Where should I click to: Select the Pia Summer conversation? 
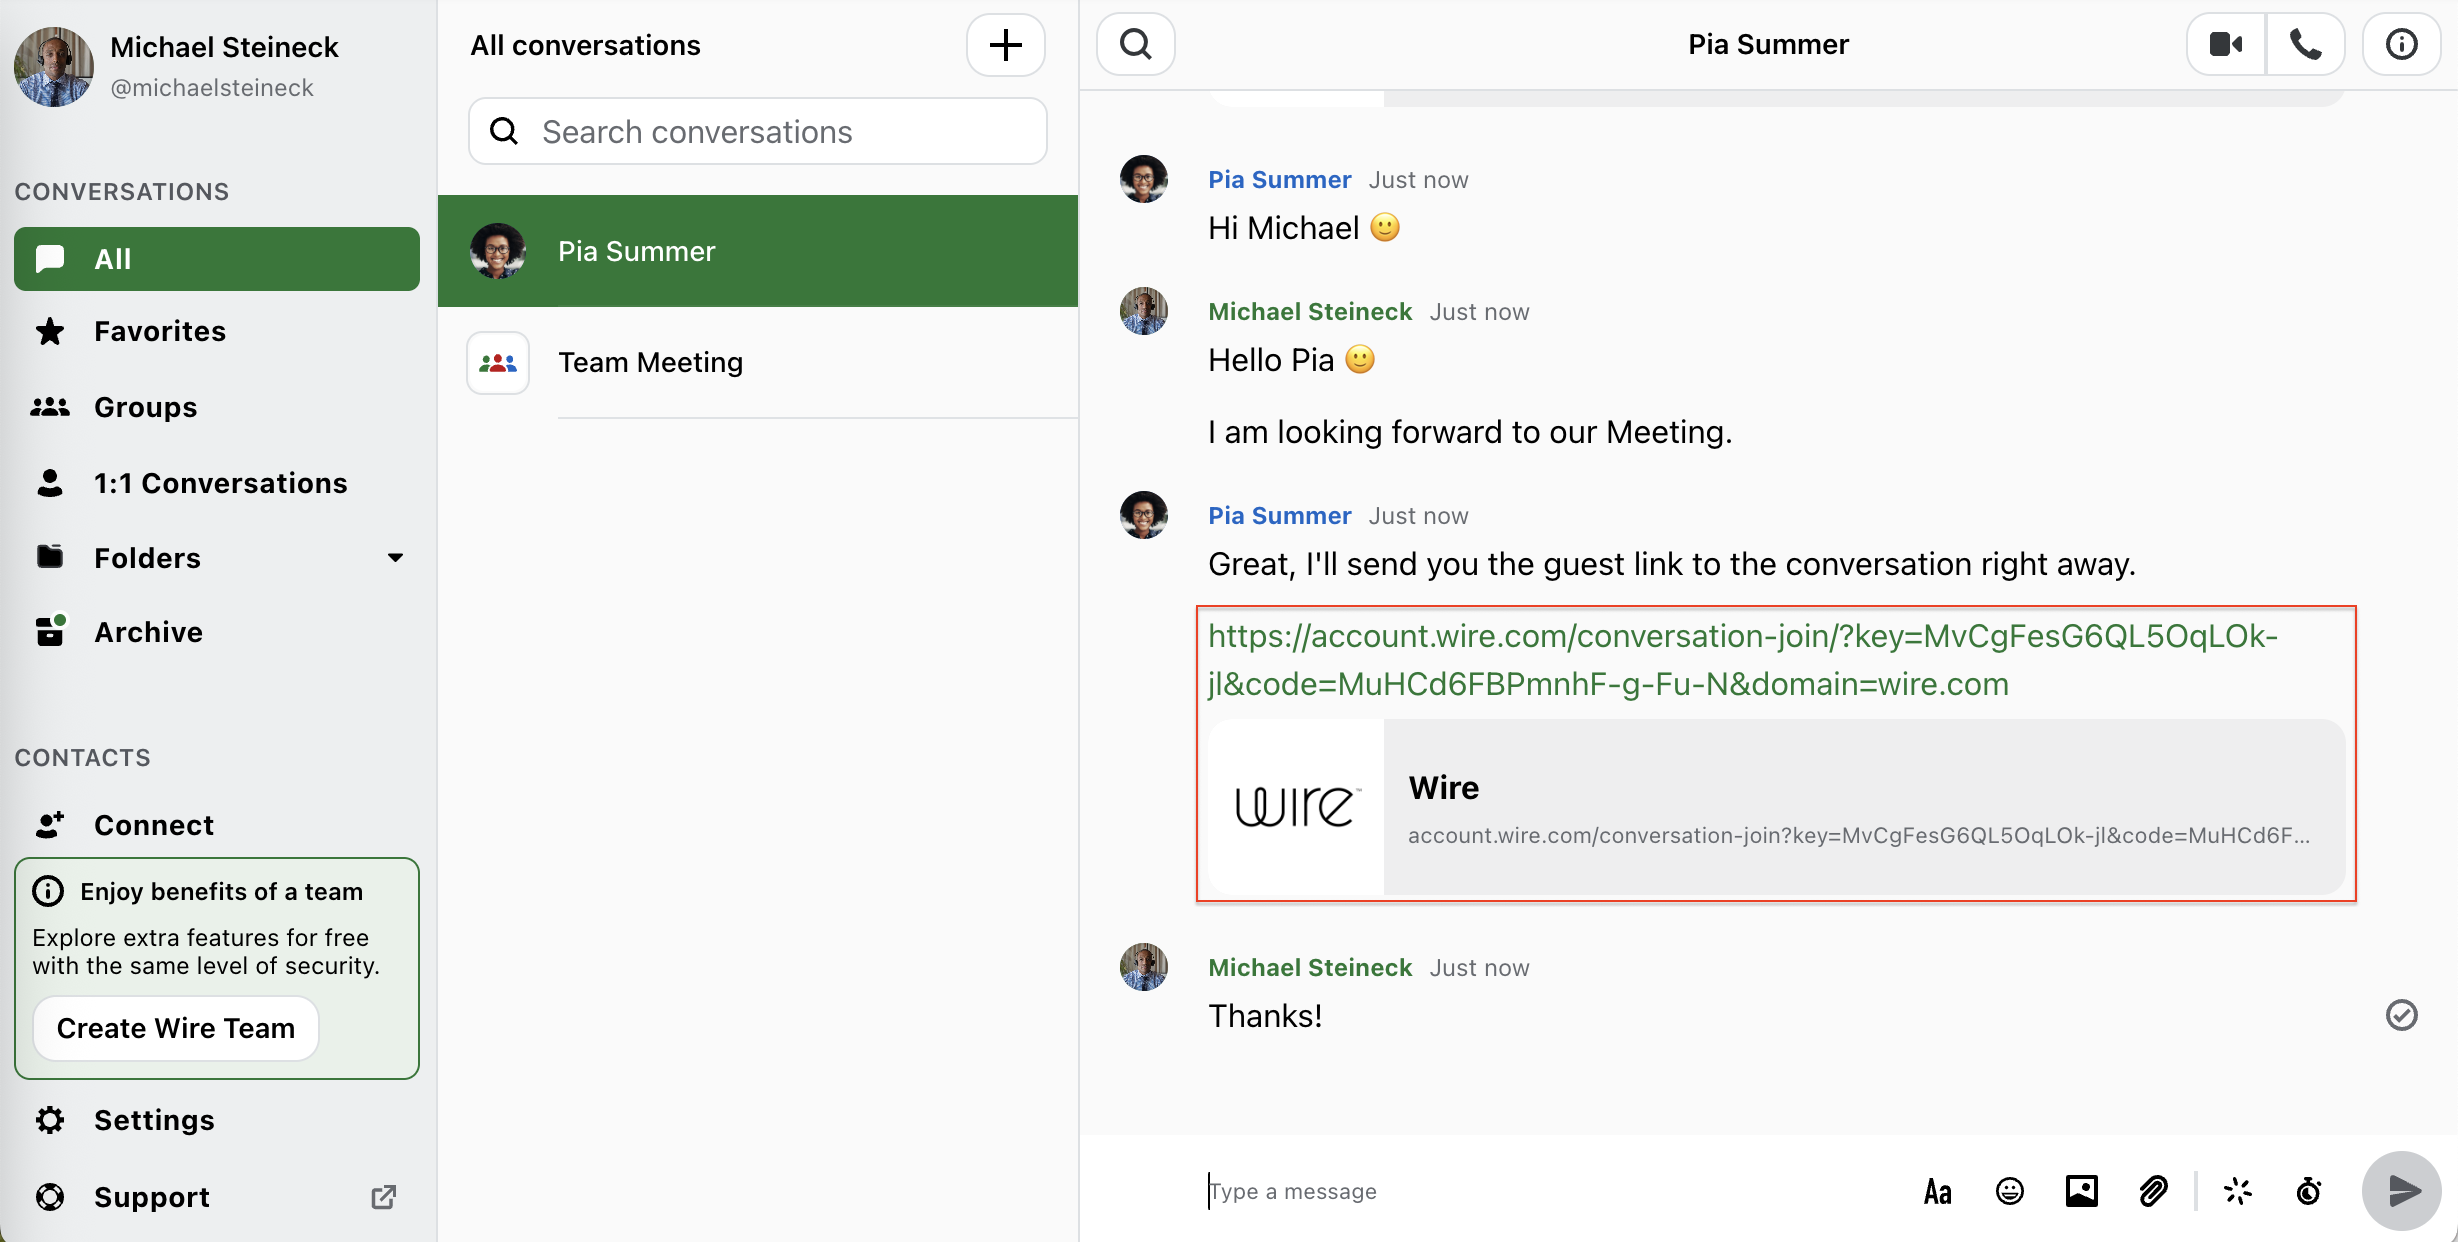(758, 251)
